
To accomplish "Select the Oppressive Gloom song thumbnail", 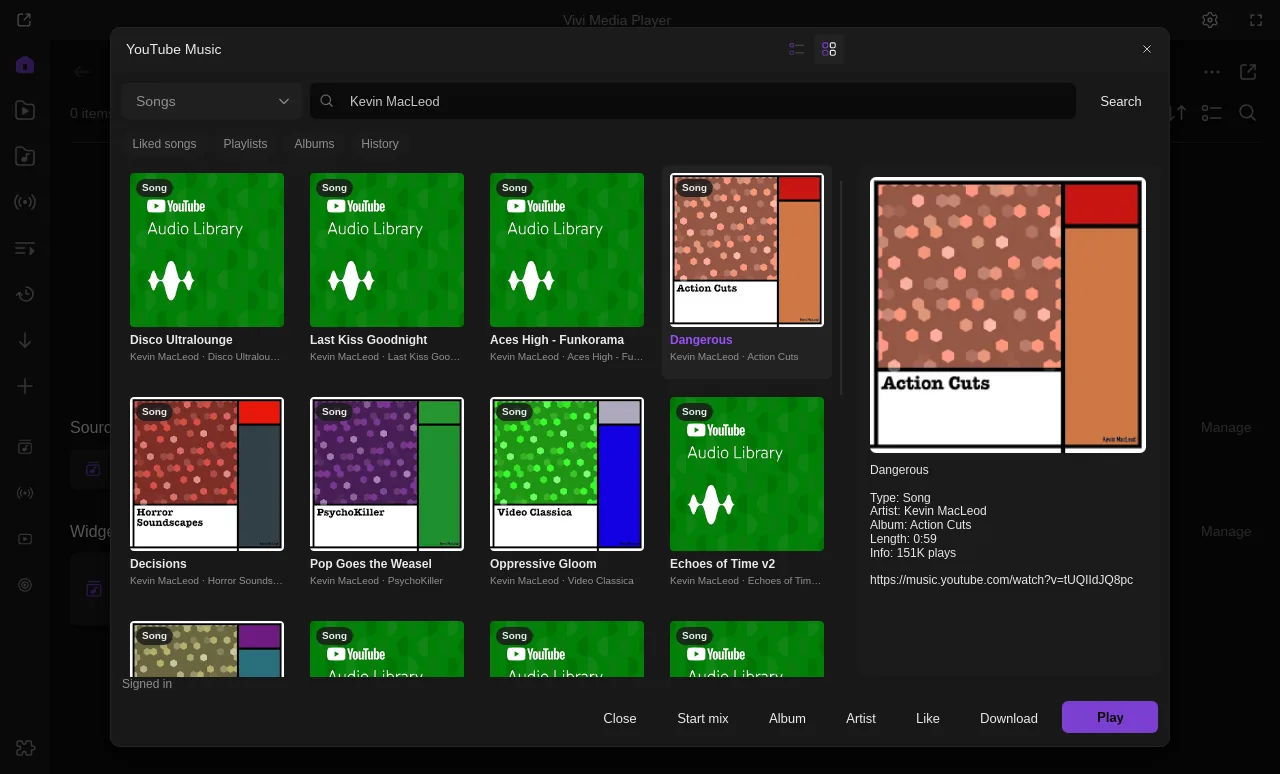I will coord(567,474).
